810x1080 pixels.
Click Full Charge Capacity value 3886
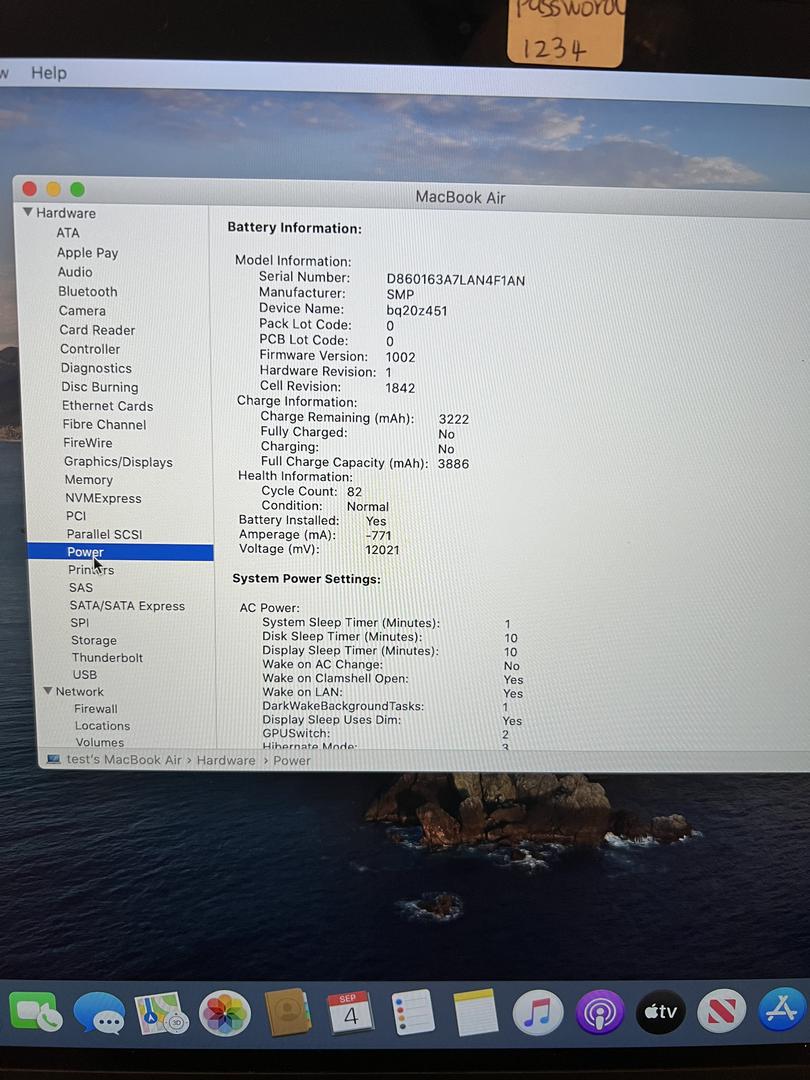point(453,464)
